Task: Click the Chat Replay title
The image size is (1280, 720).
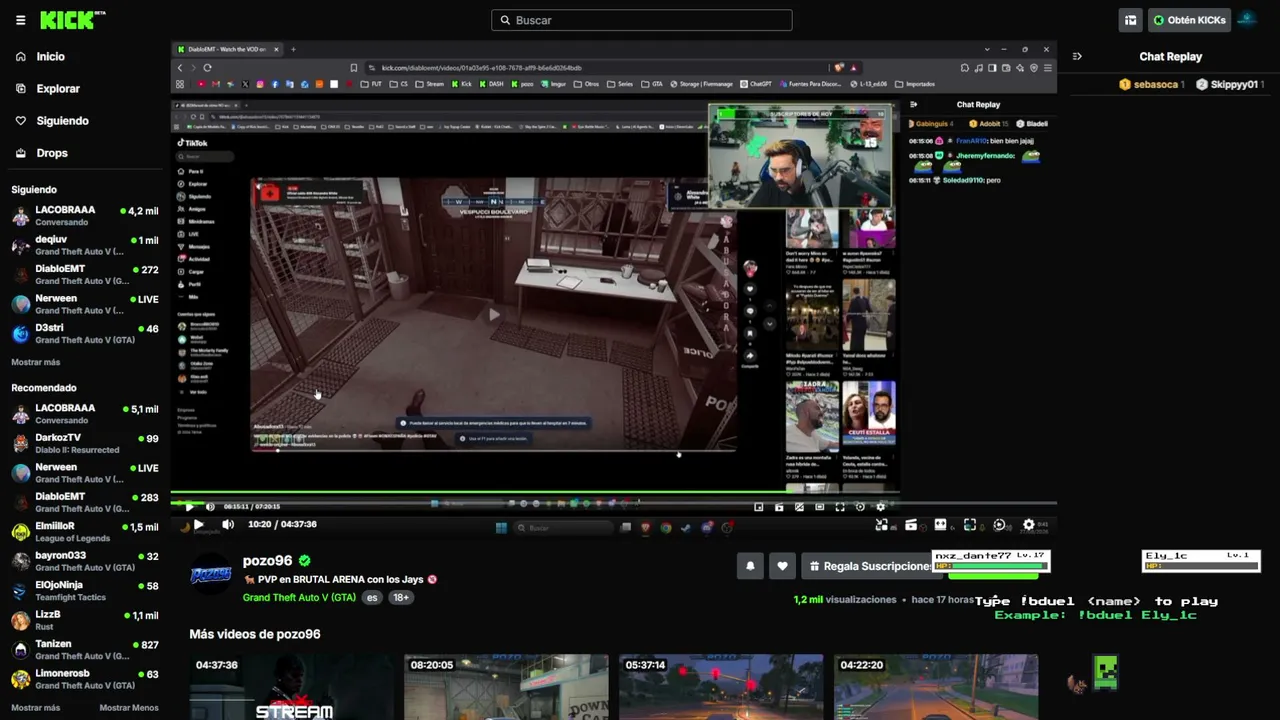Action: 1171,57
